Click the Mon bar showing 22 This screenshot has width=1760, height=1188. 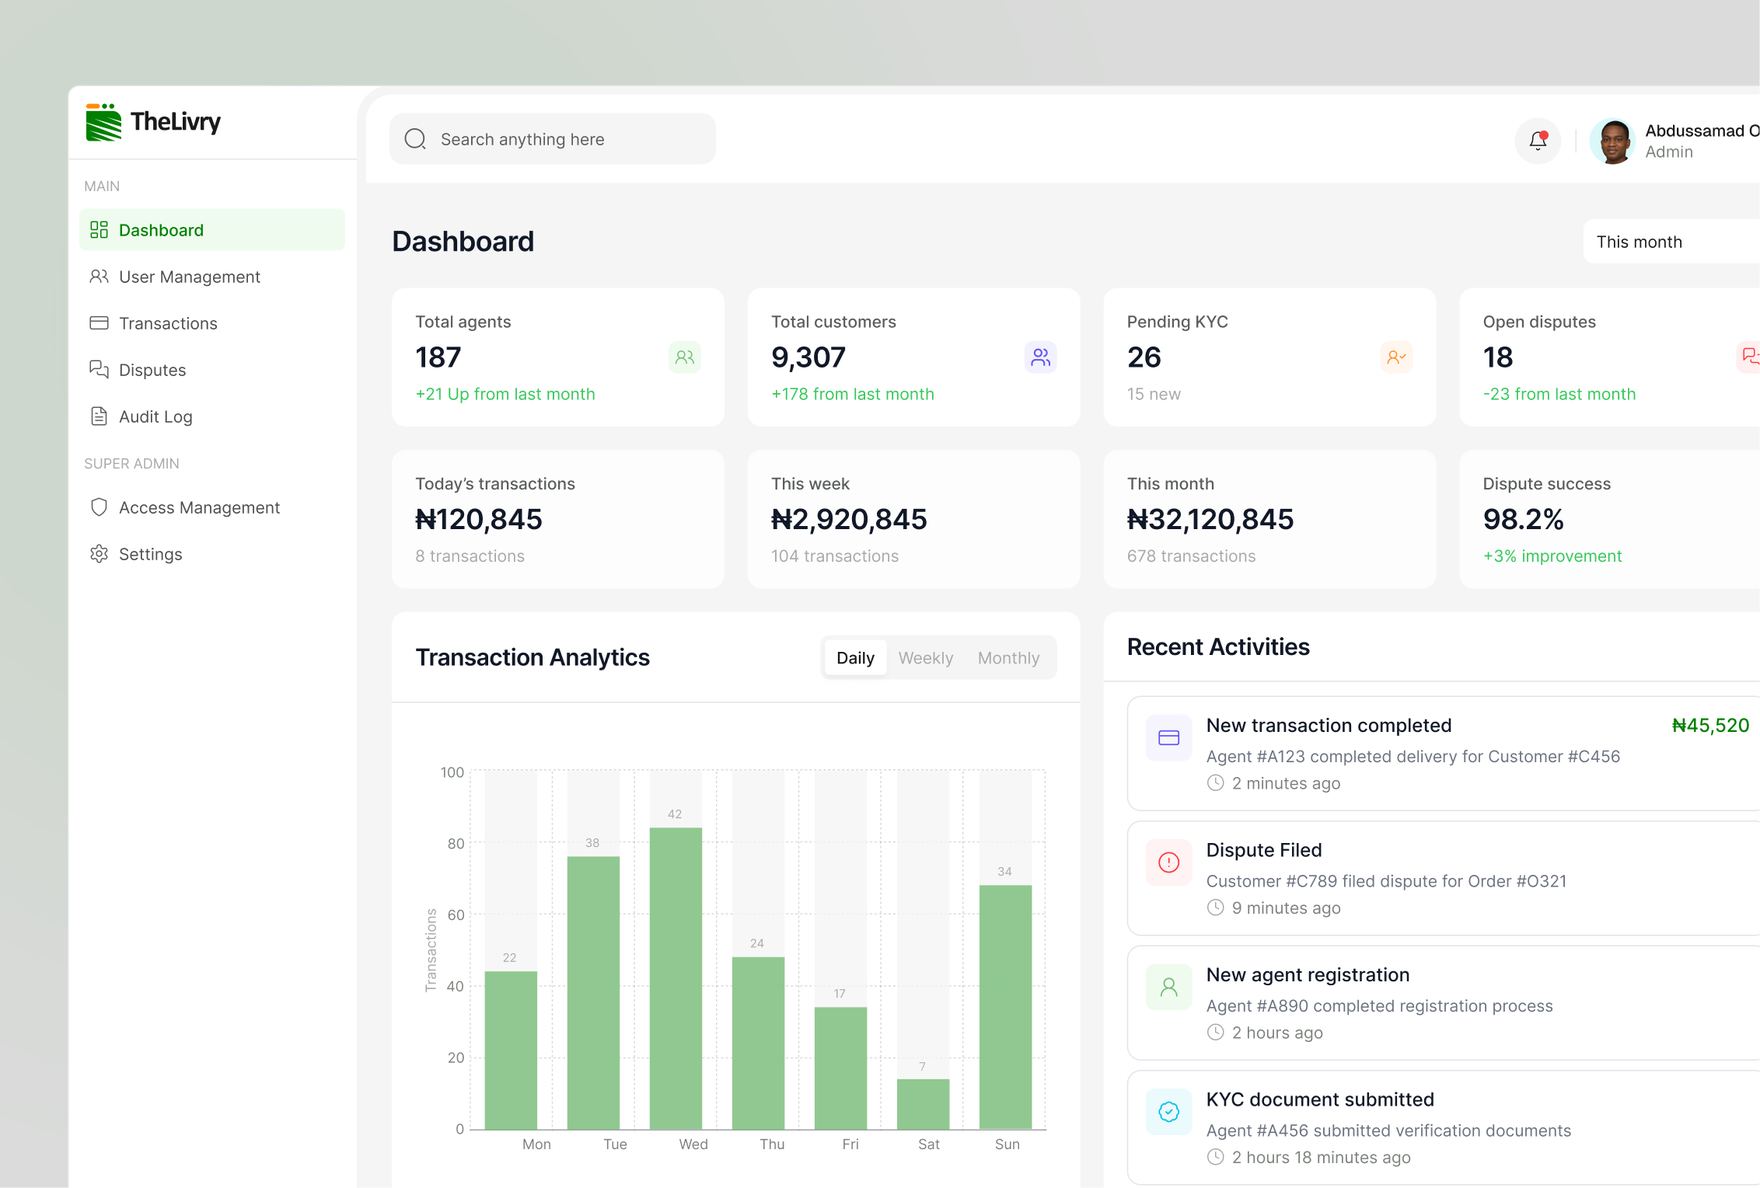511,1051
